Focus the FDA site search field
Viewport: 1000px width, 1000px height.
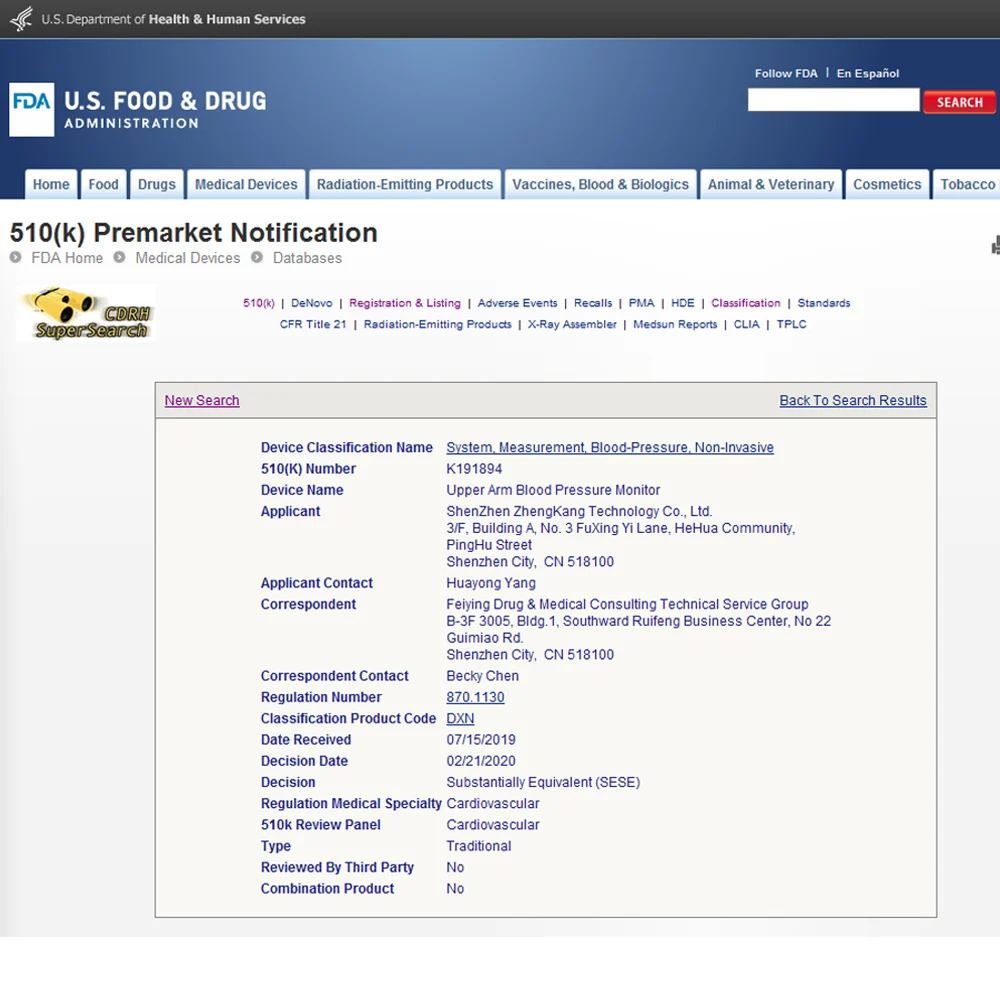tap(834, 100)
